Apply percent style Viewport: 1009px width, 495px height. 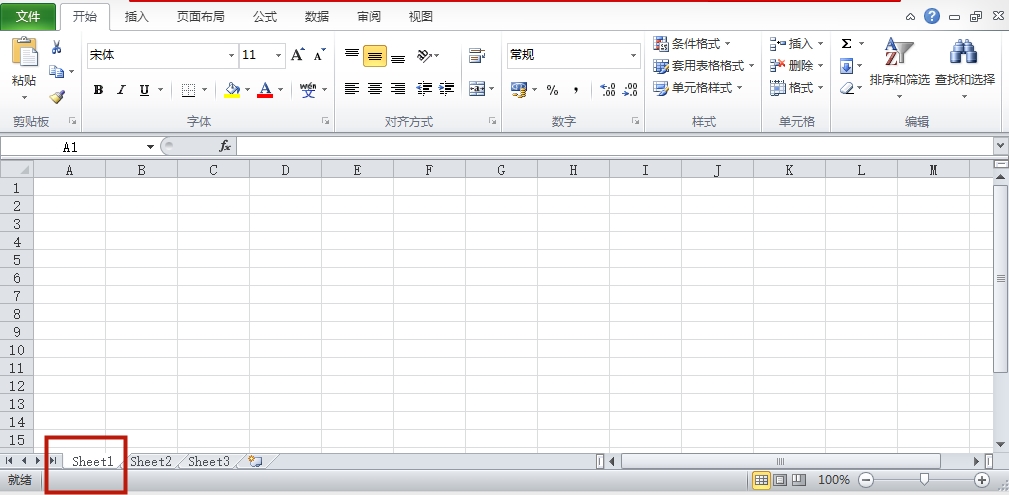click(x=552, y=90)
